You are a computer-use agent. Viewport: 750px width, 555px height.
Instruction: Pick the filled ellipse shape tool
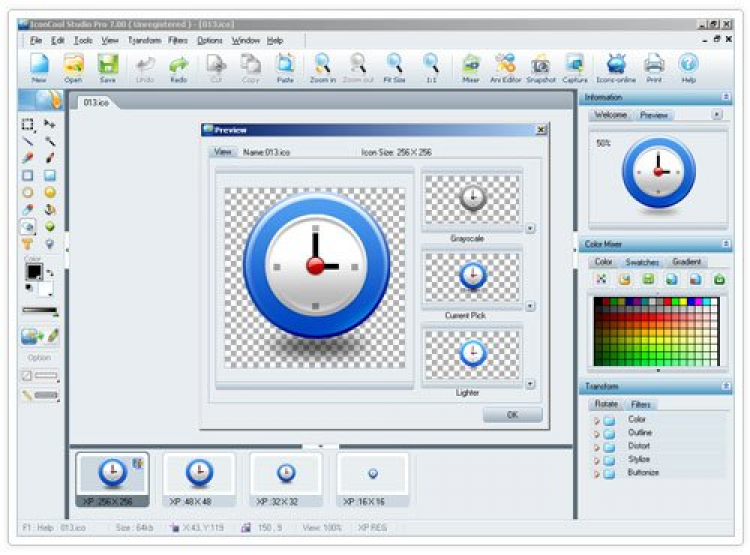pyautogui.click(x=50, y=192)
